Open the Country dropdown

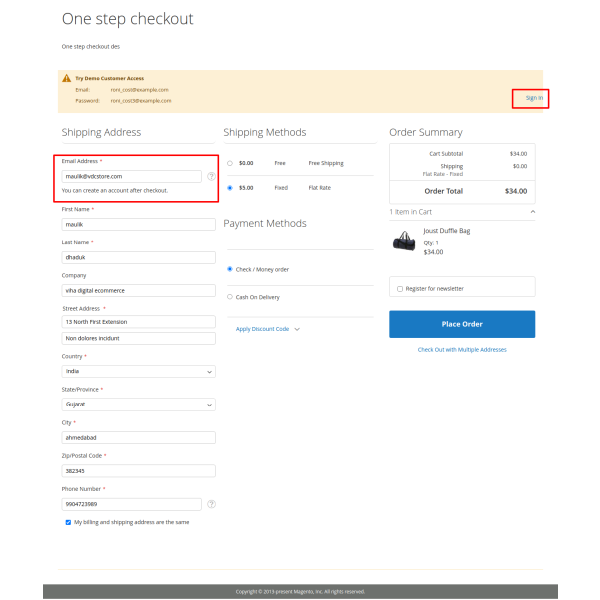tap(139, 371)
